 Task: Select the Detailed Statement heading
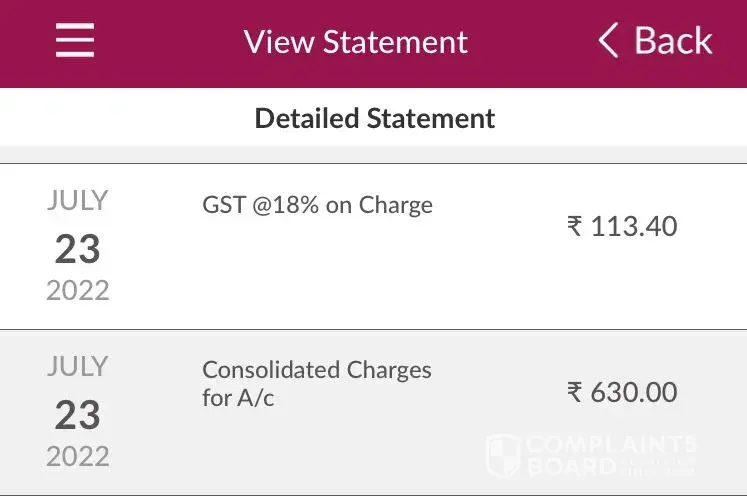click(x=374, y=118)
